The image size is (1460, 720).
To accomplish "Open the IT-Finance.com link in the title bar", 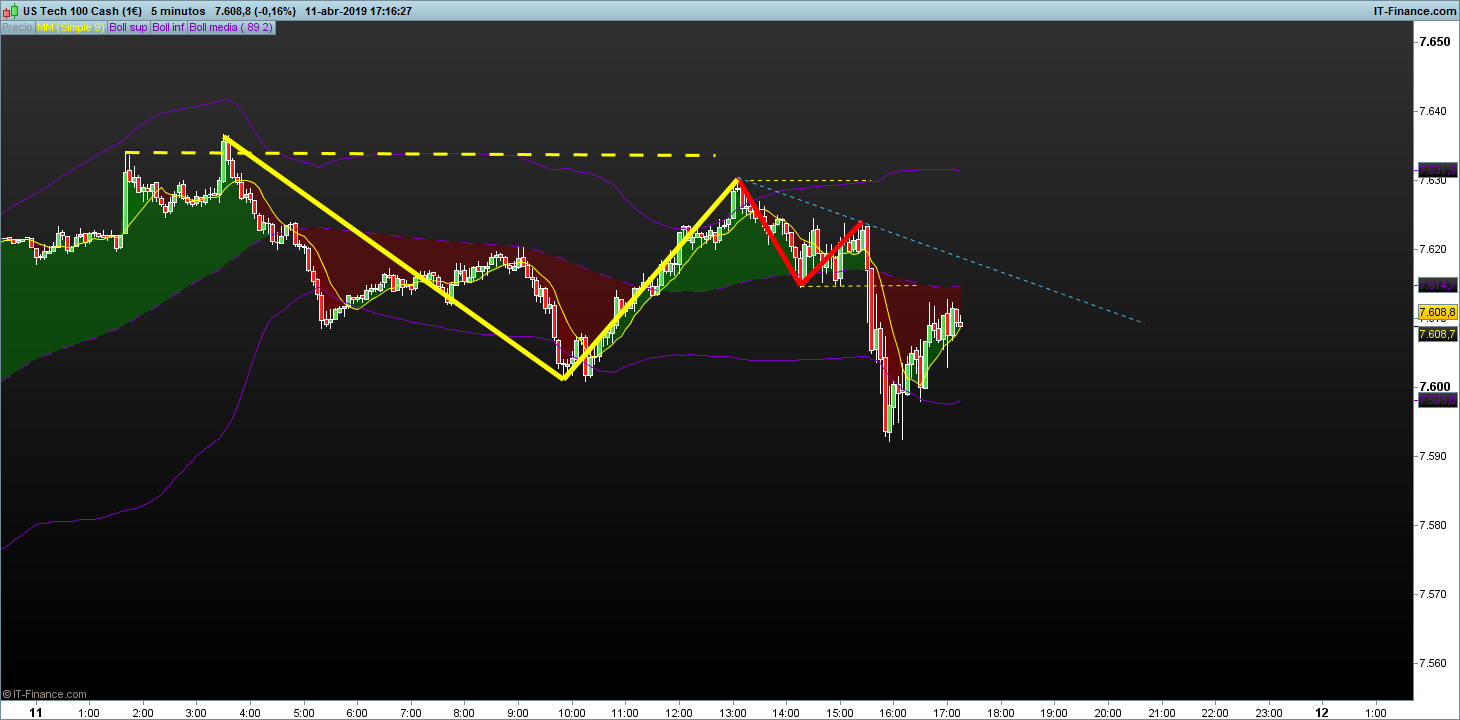I will 1414,11.
